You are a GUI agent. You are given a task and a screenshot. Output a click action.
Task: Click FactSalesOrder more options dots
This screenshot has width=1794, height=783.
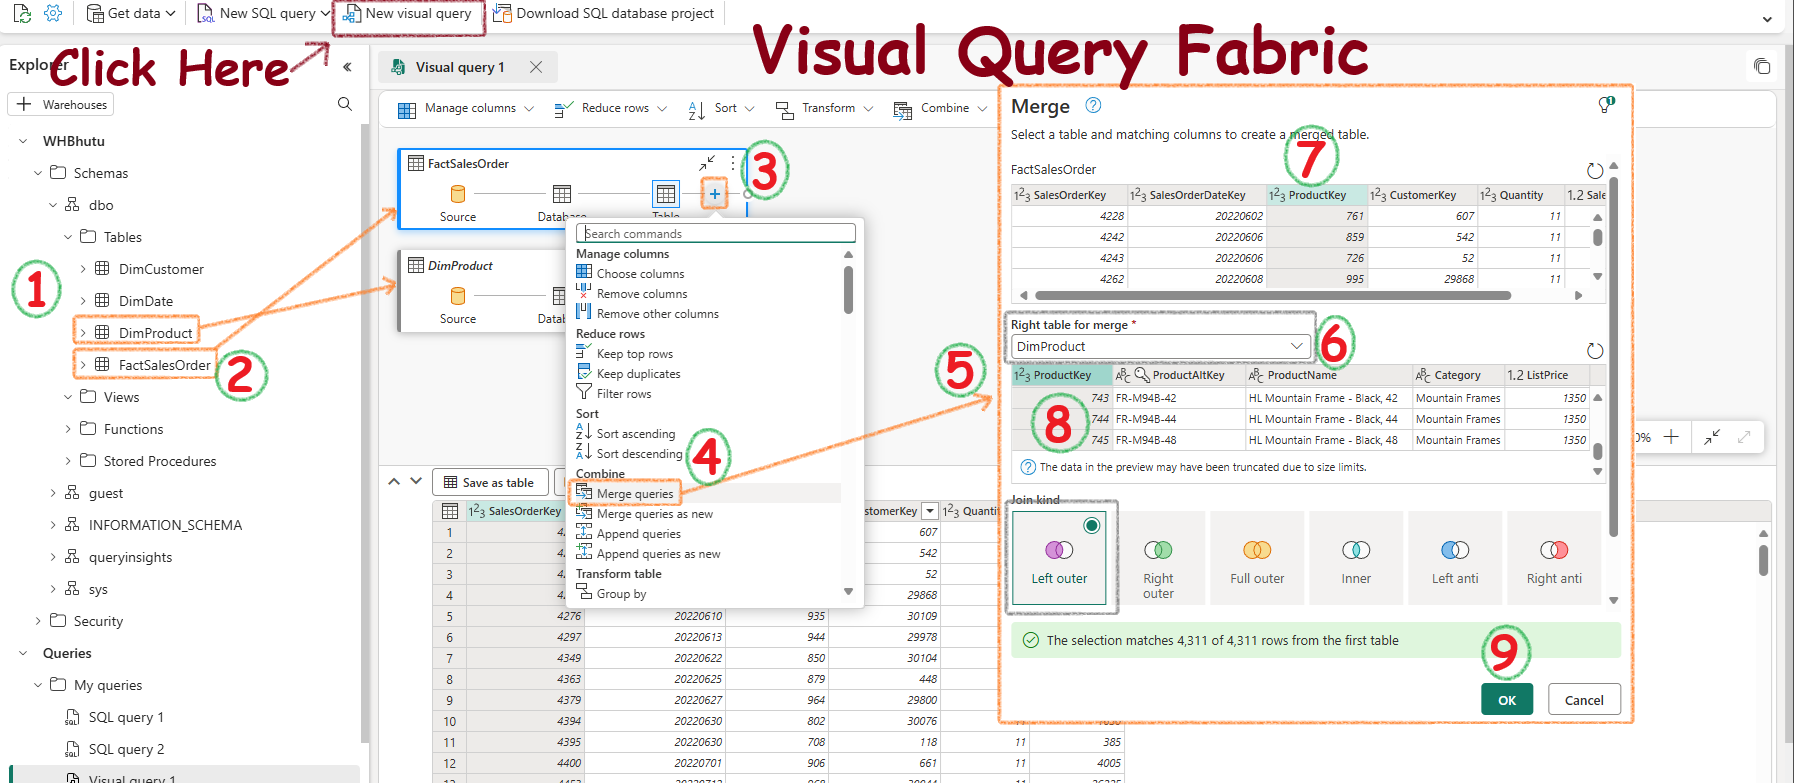pyautogui.click(x=733, y=163)
